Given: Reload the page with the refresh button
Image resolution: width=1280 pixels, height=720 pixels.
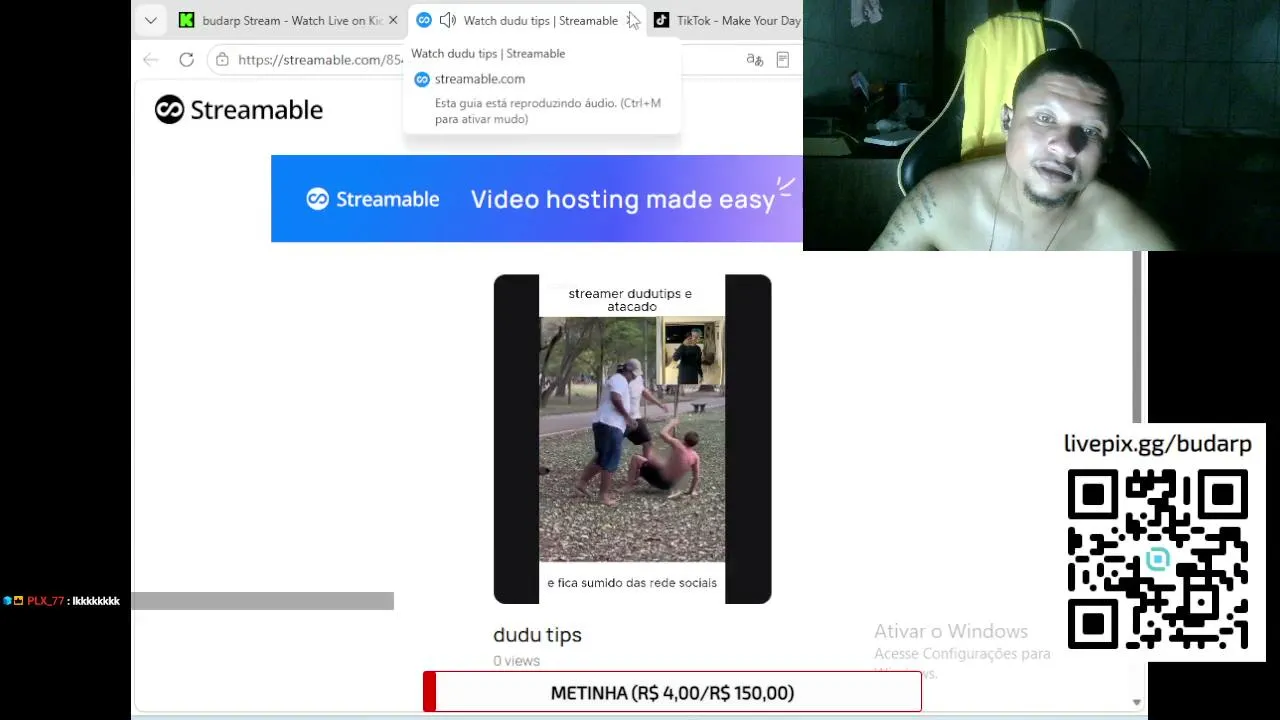Looking at the screenshot, I should point(186,60).
